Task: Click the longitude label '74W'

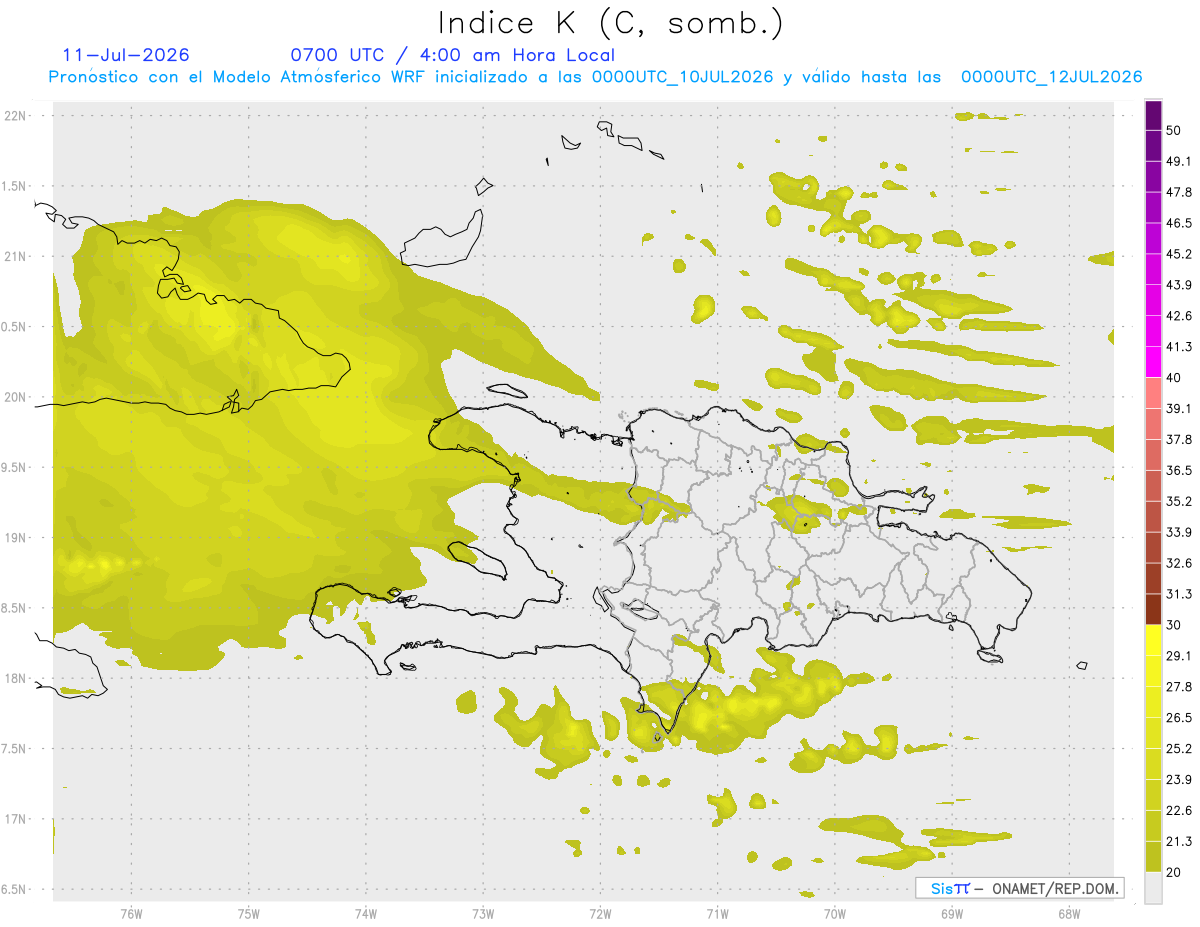Action: pyautogui.click(x=366, y=914)
